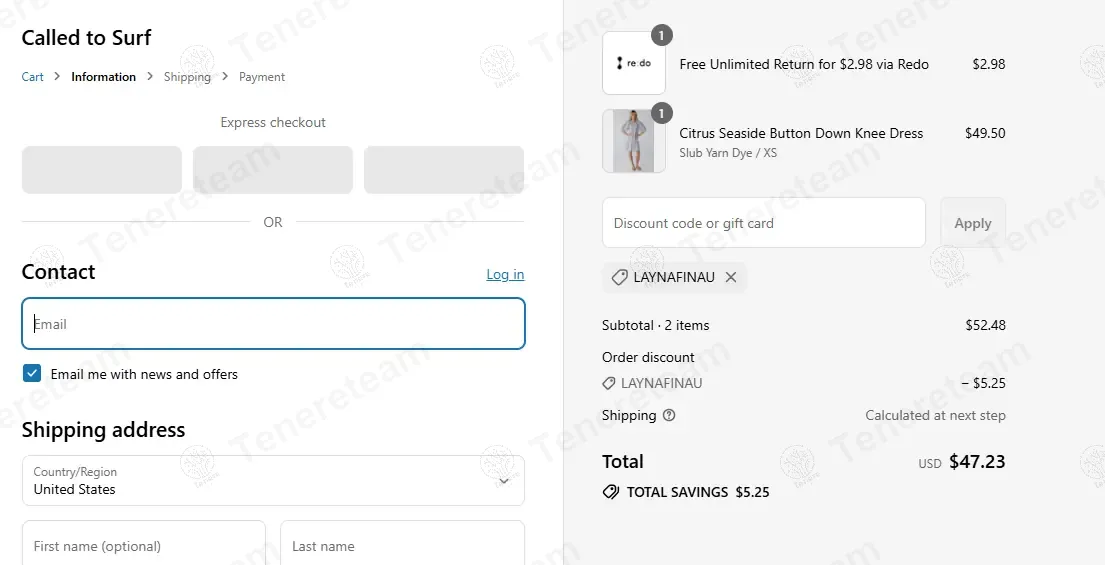
Task: Toggle Email me with news and offers
Action: click(33, 374)
